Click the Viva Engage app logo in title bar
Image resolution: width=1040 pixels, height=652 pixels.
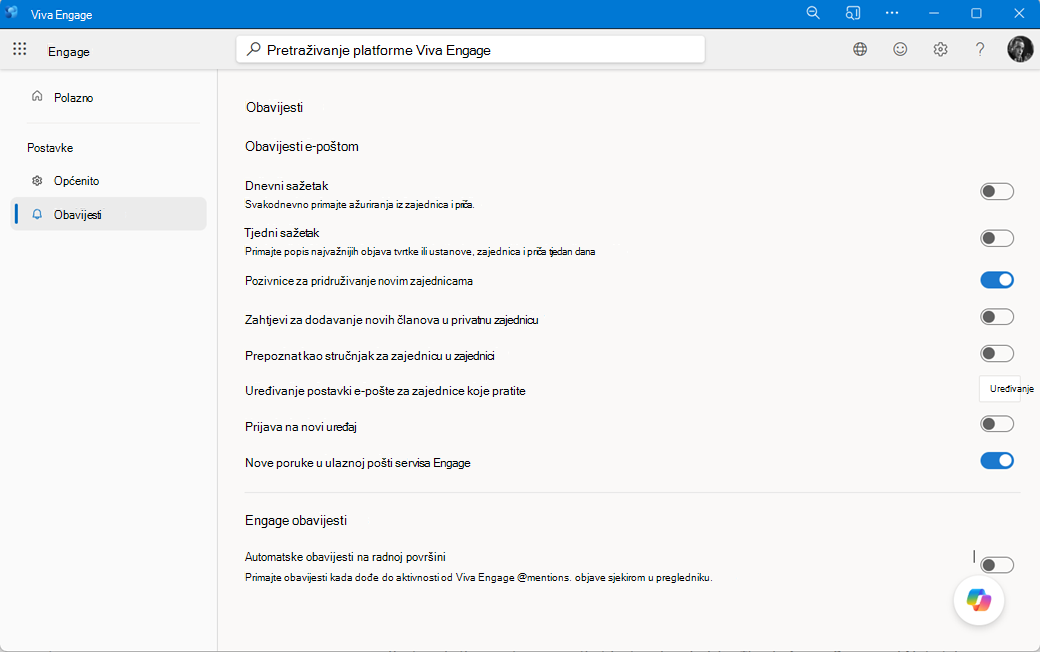(x=12, y=13)
